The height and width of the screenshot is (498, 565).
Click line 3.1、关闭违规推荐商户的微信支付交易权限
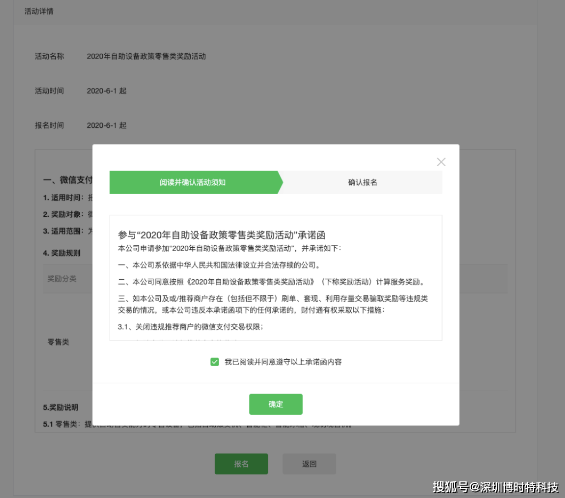click(x=190, y=327)
